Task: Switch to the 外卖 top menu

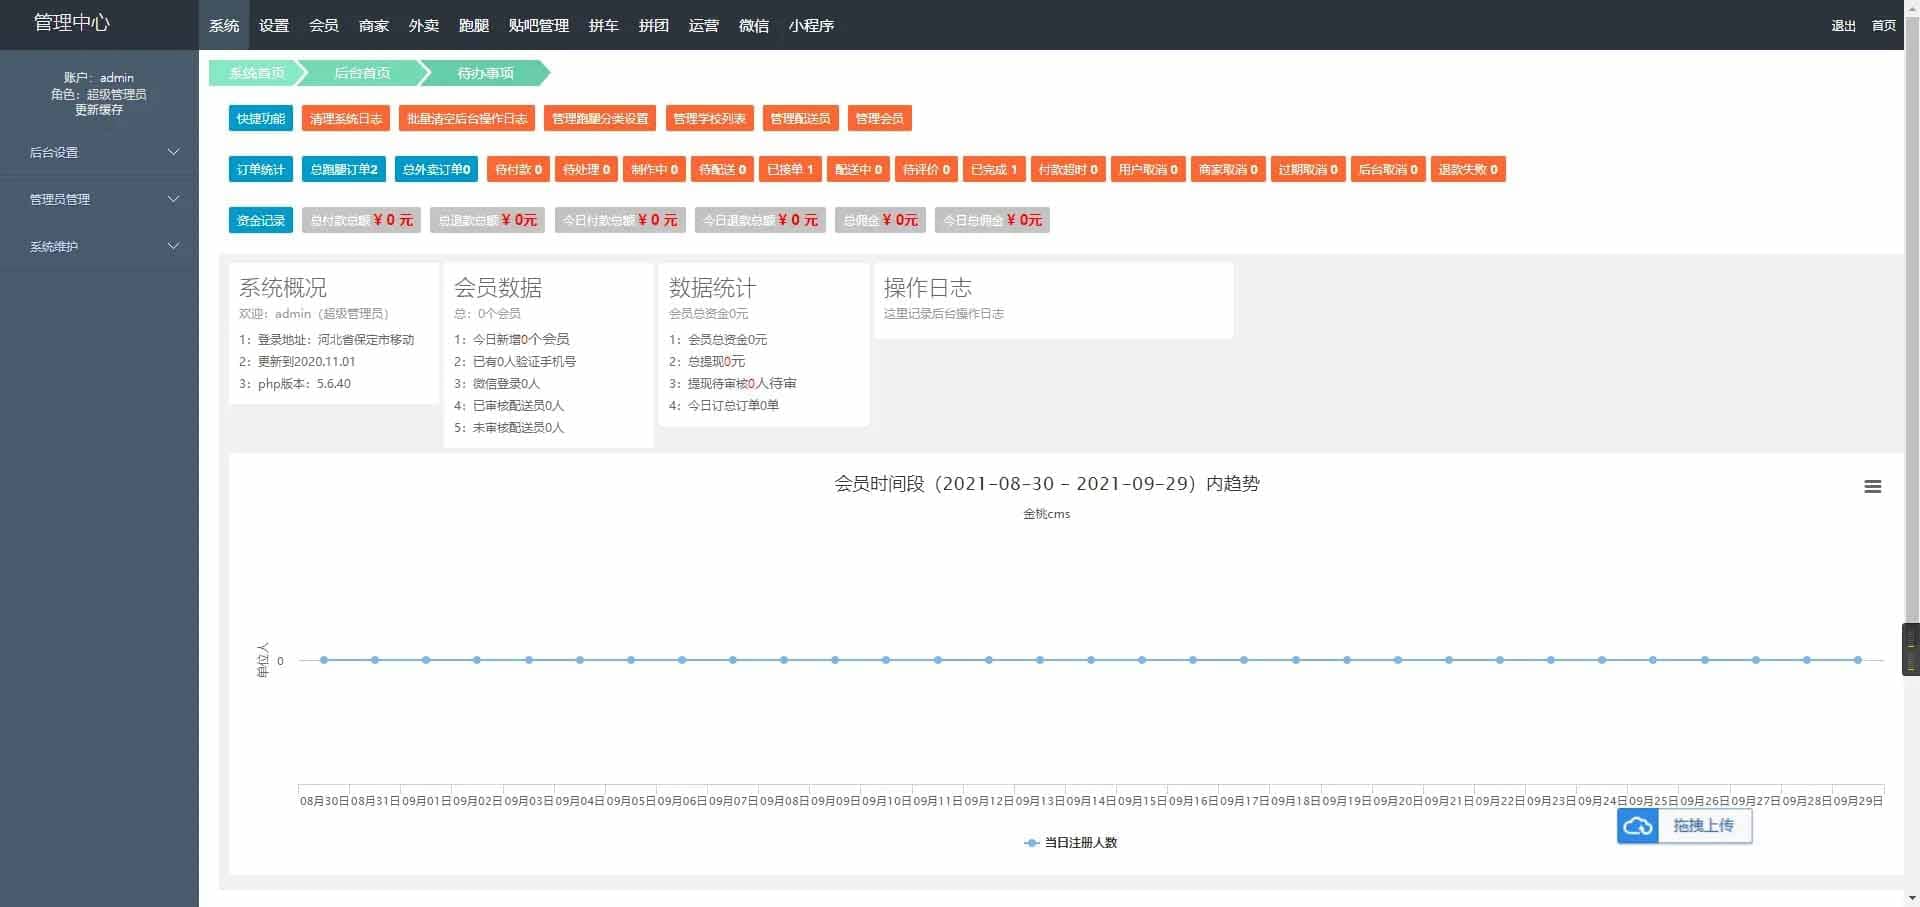Action: pyautogui.click(x=423, y=25)
